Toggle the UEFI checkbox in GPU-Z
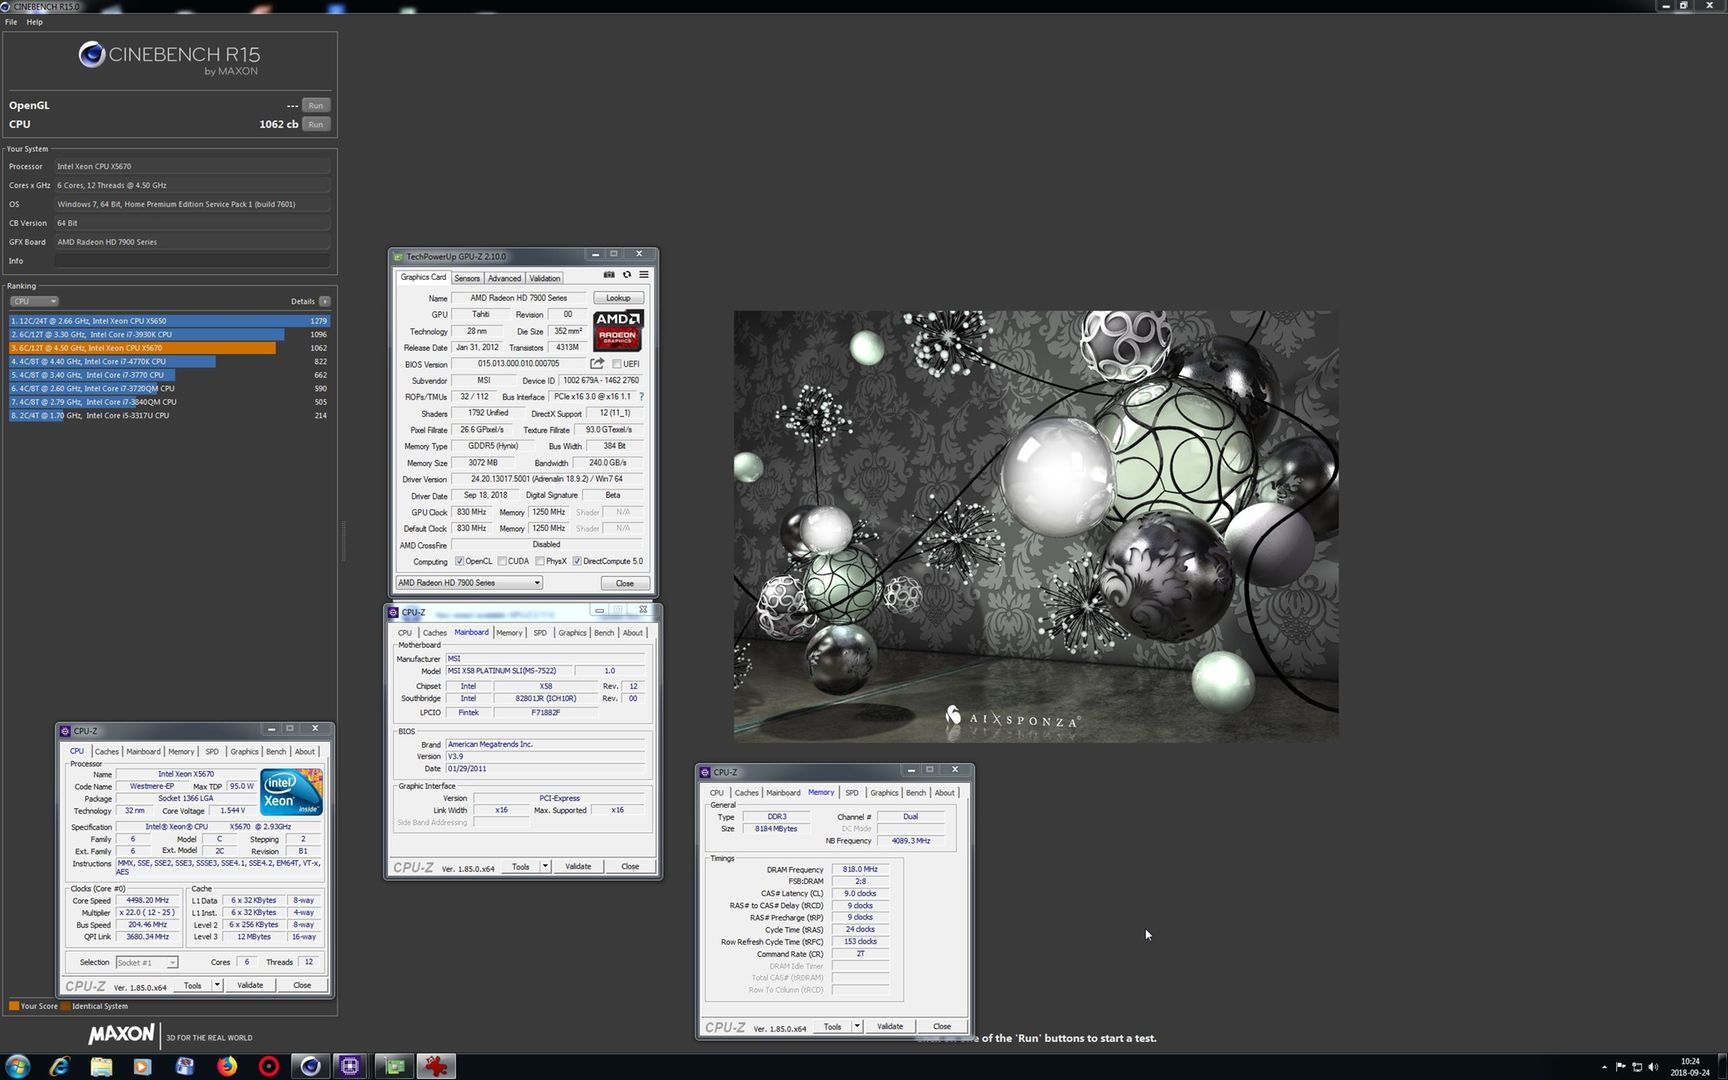This screenshot has width=1728, height=1080. click(x=616, y=364)
